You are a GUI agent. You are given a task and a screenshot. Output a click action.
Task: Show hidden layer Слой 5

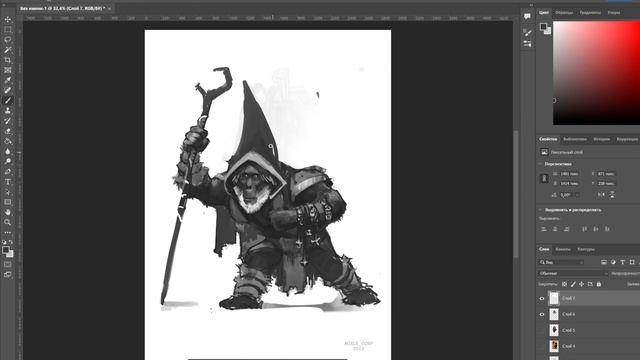point(542,330)
